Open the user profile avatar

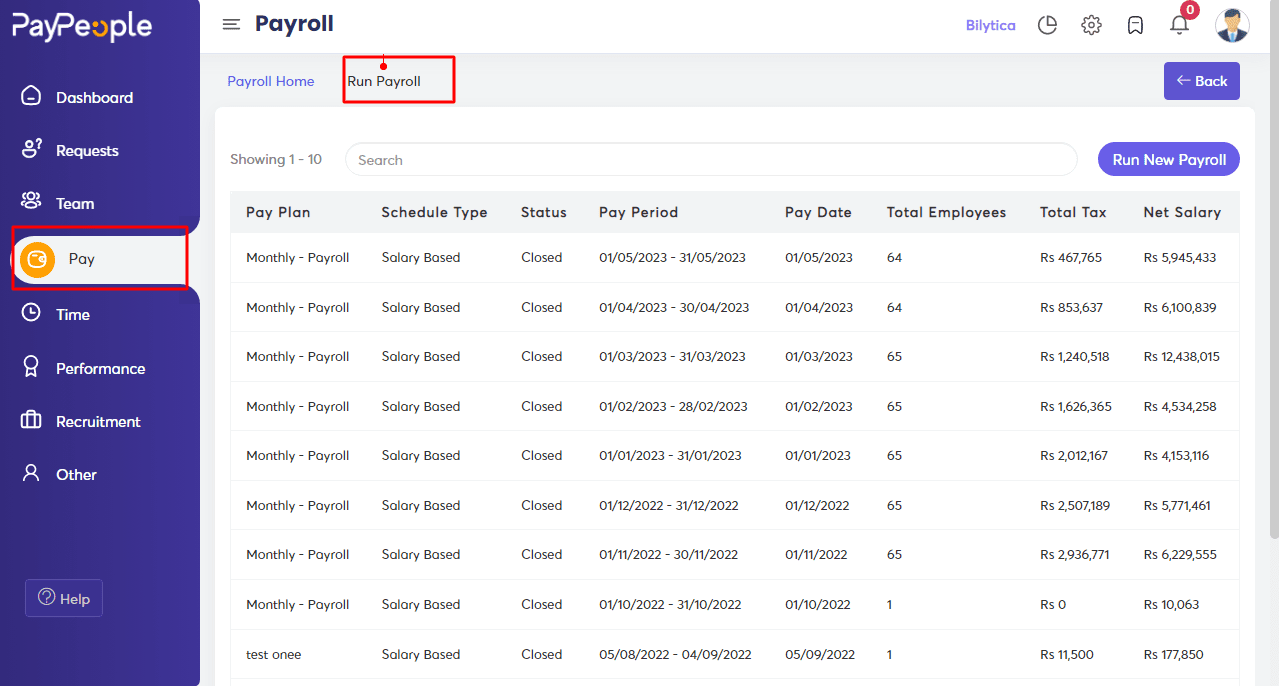(1232, 25)
